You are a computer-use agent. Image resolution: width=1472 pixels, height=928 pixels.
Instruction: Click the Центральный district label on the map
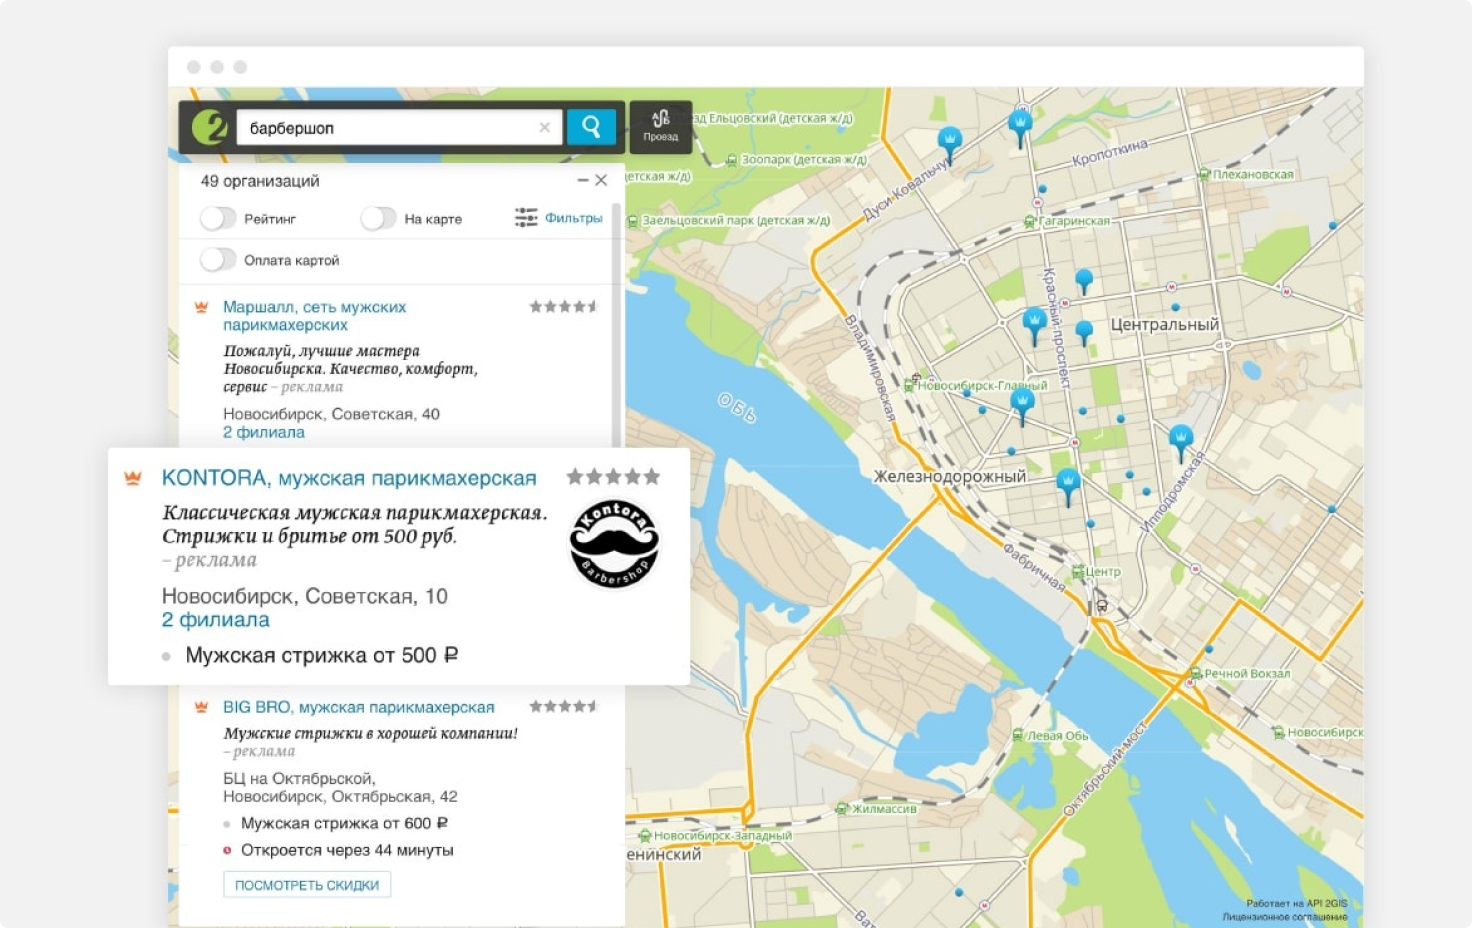point(1165,325)
